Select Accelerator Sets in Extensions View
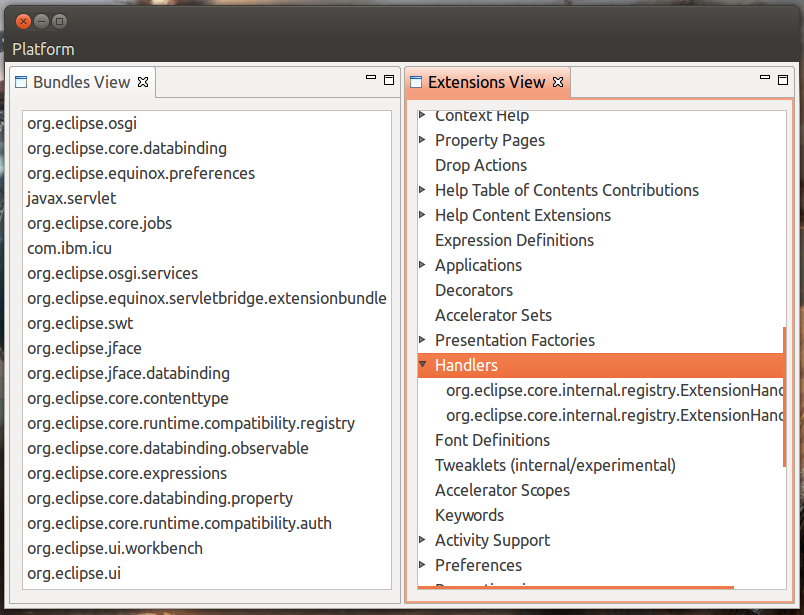Image resolution: width=804 pixels, height=615 pixels. coord(493,315)
